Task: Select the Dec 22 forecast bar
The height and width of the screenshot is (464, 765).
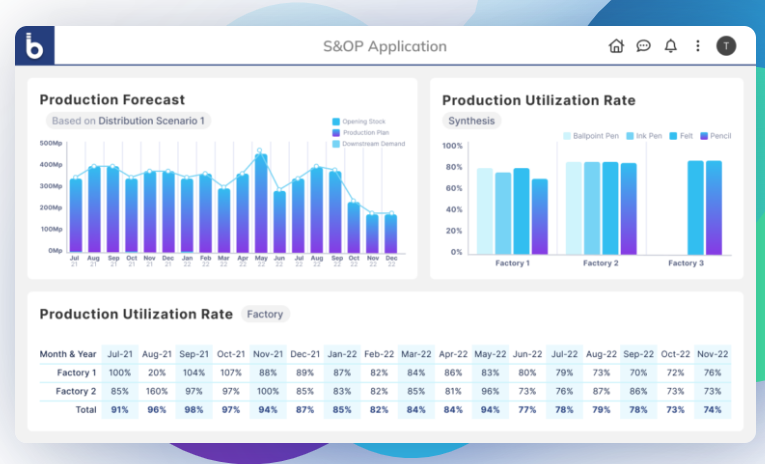Action: [x=391, y=234]
